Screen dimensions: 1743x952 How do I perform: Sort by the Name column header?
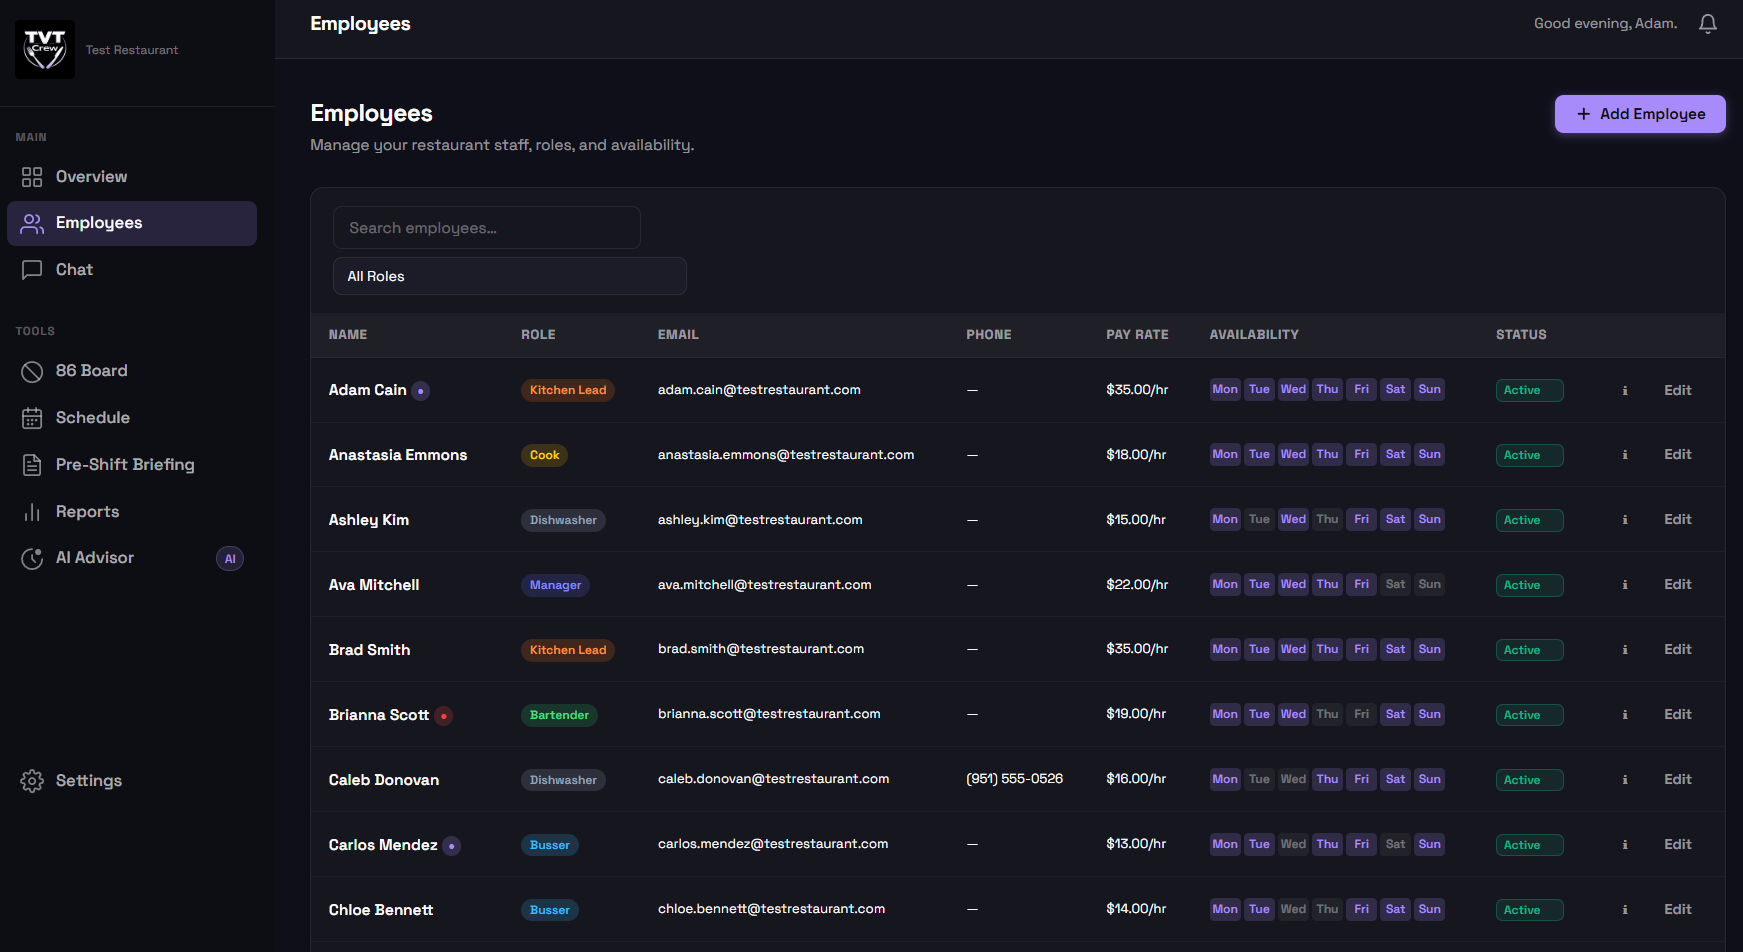tap(348, 335)
